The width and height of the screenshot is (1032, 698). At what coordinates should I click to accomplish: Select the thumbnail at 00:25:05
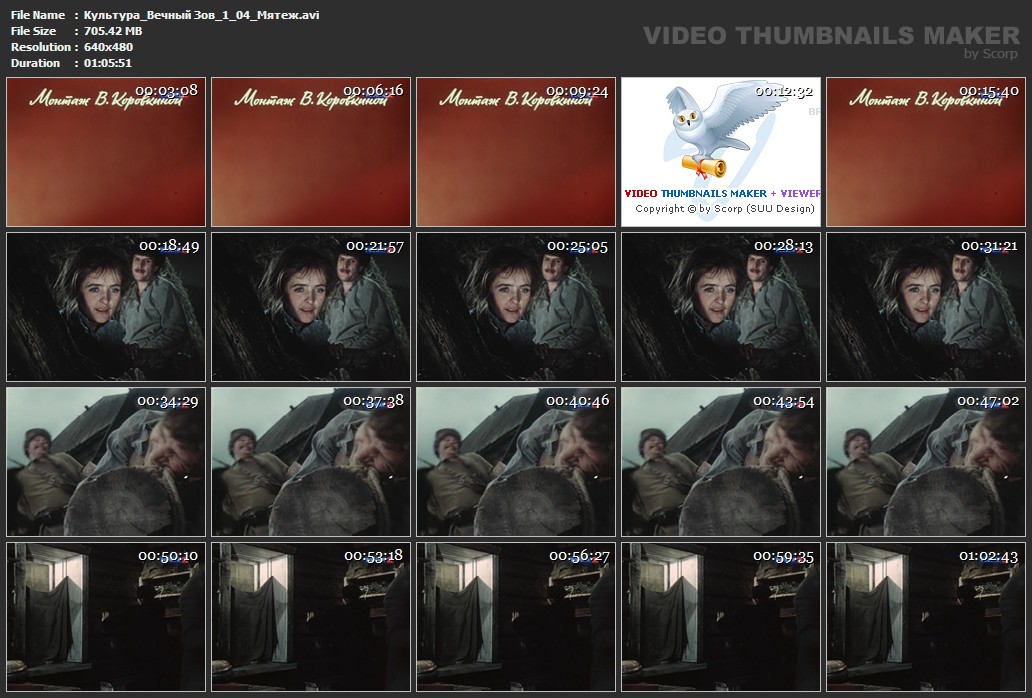516,307
